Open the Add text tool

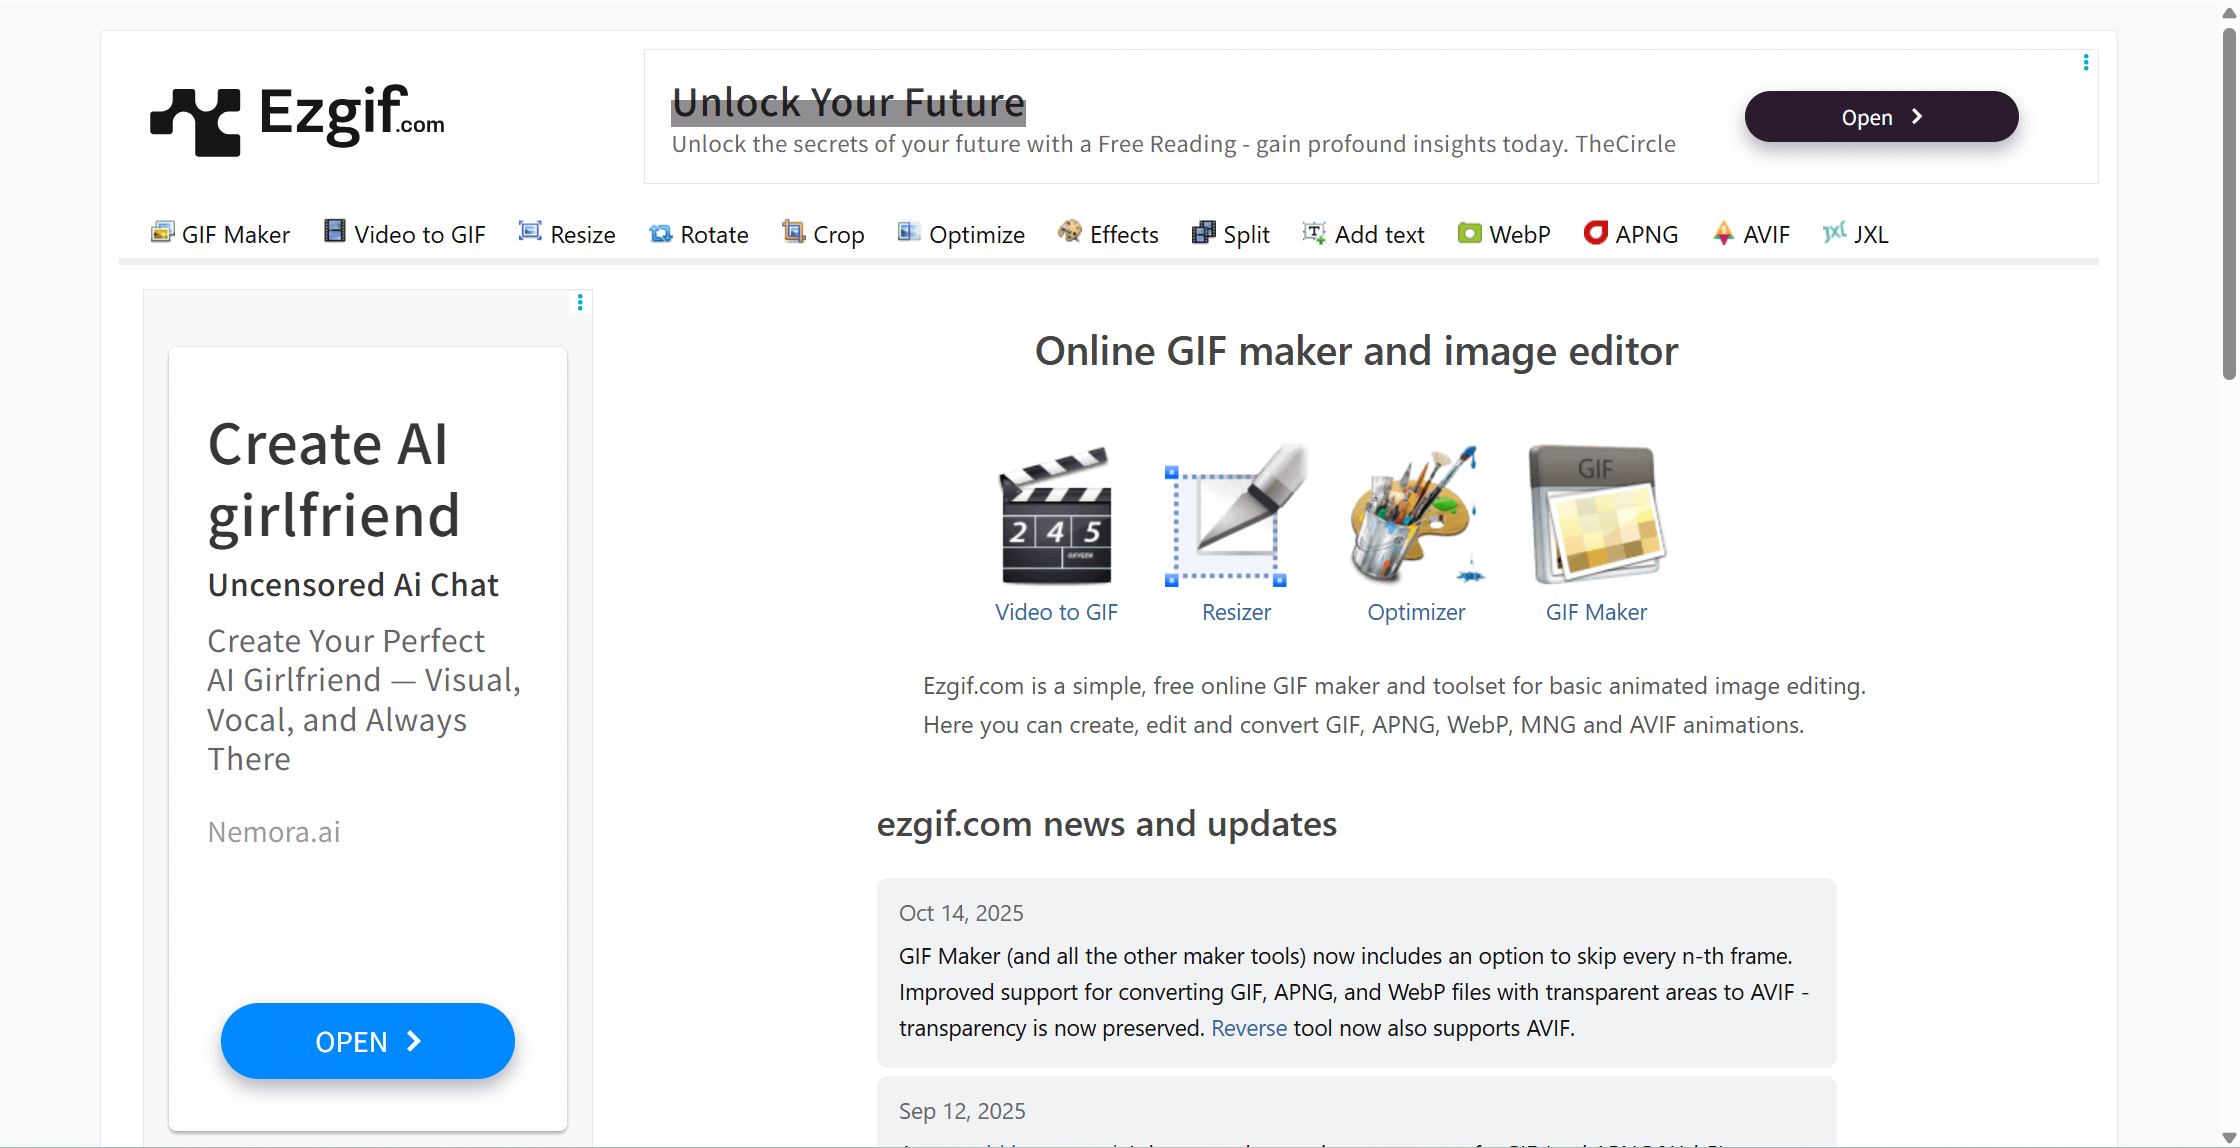point(1364,234)
